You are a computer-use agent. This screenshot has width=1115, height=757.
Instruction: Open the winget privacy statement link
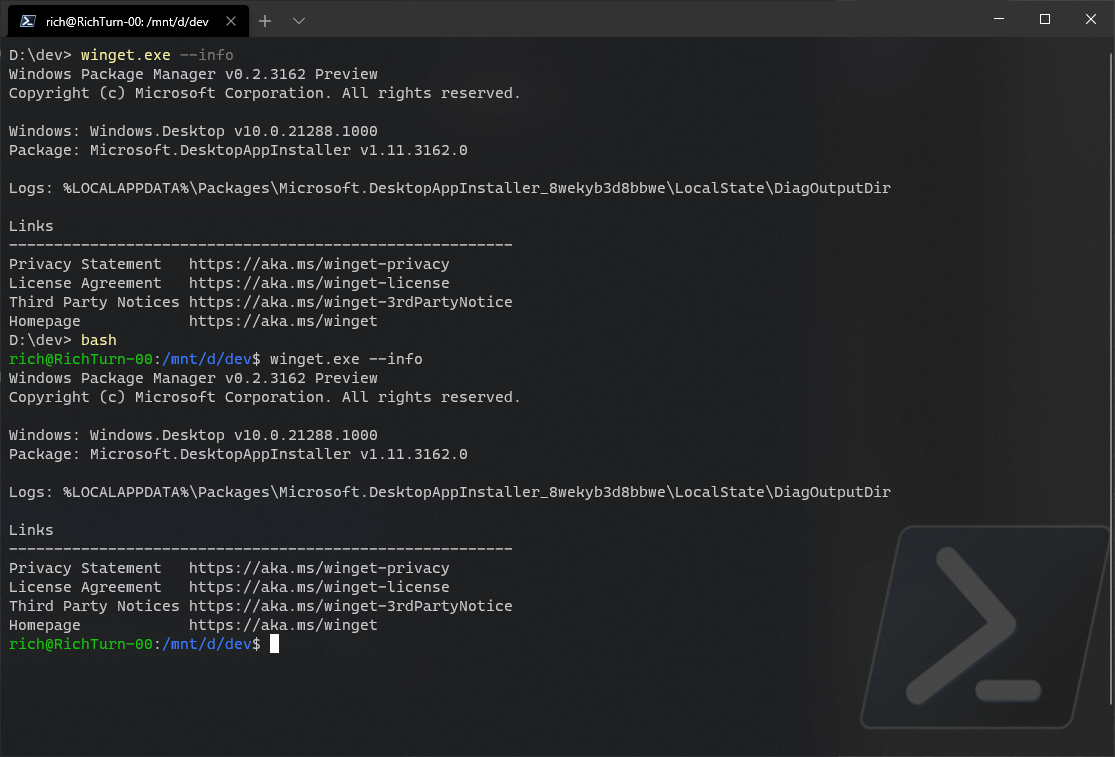click(x=318, y=263)
